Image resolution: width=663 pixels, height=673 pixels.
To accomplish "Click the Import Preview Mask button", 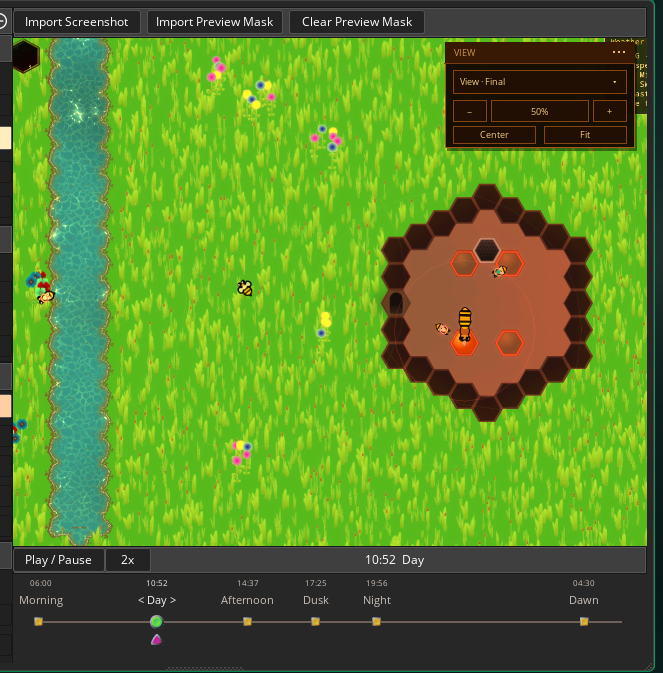I will [215, 22].
